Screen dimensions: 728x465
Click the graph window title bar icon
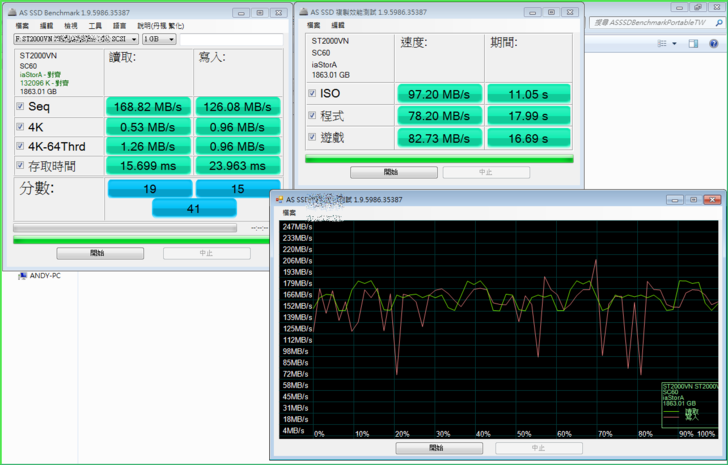coord(278,199)
